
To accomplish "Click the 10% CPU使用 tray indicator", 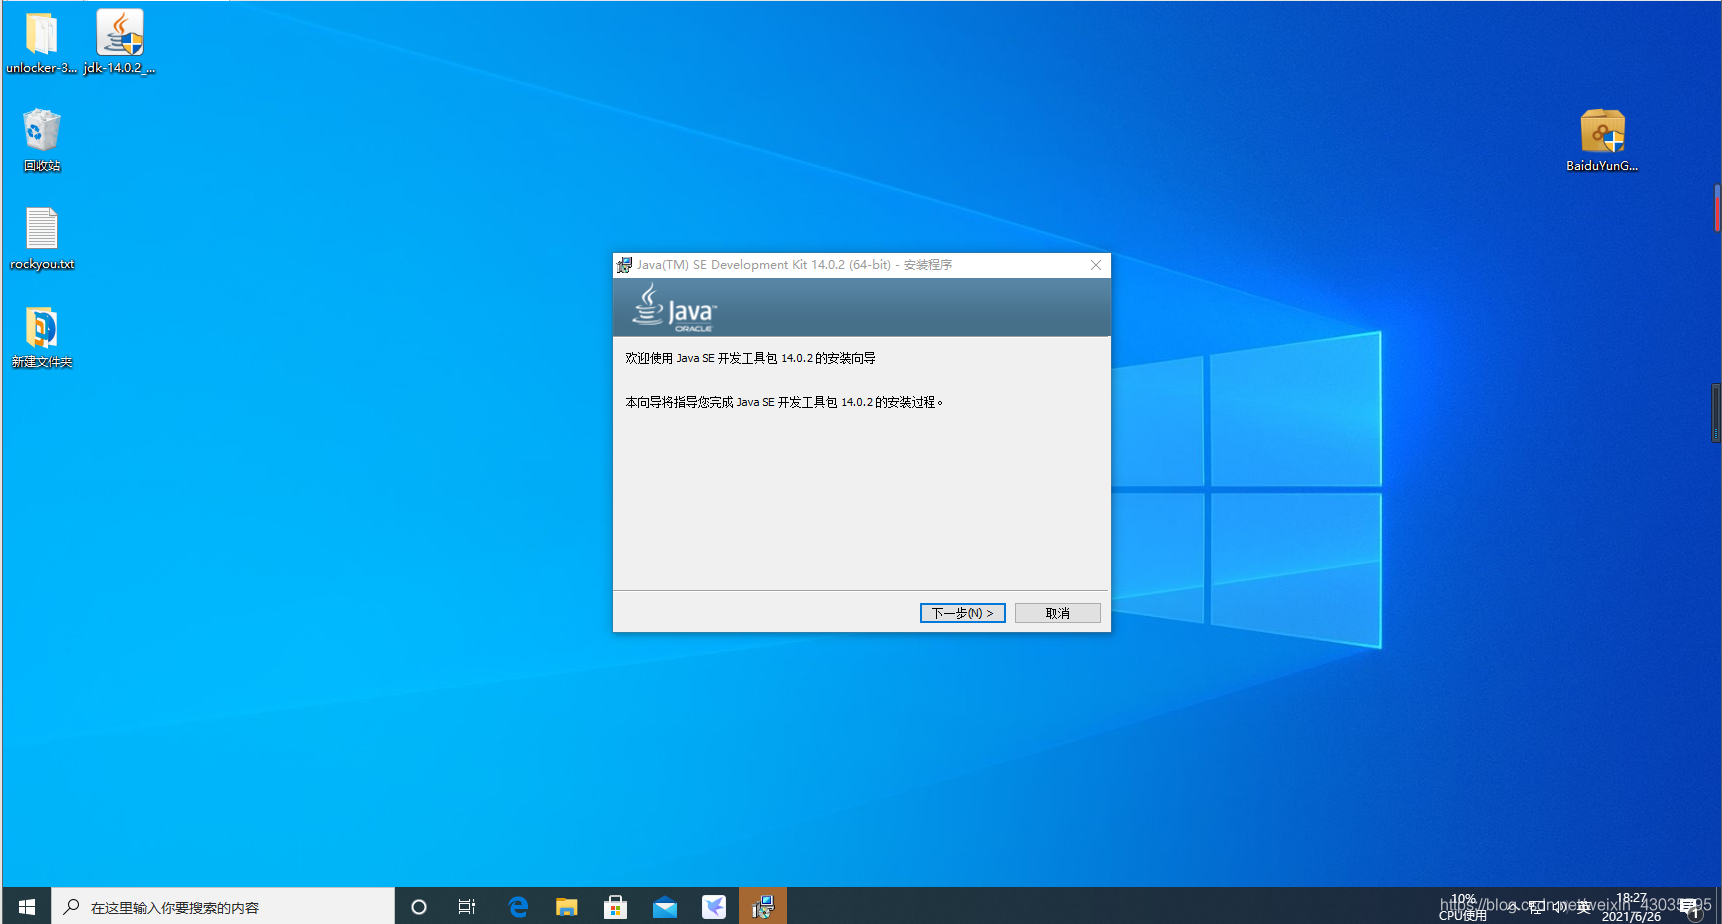I will click(x=1463, y=907).
